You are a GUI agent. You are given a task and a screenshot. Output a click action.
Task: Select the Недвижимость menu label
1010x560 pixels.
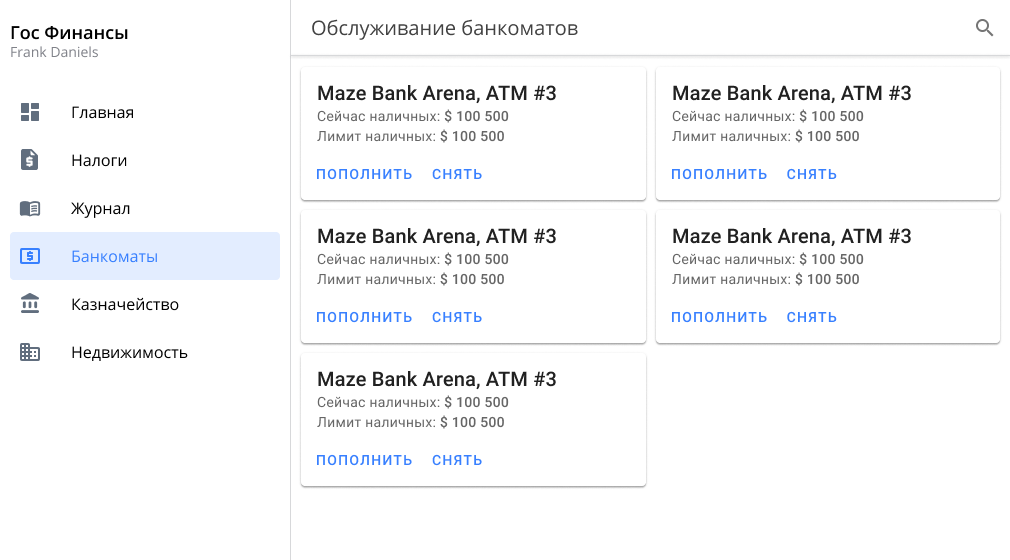click(129, 352)
